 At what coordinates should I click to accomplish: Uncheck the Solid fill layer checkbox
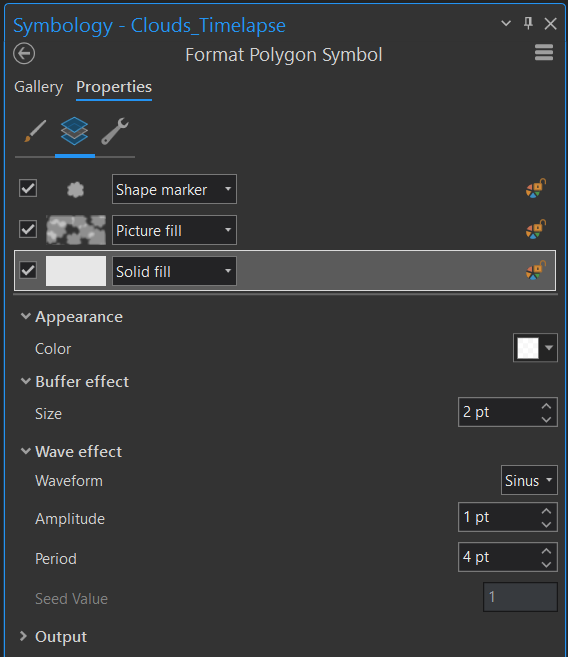pos(28,270)
